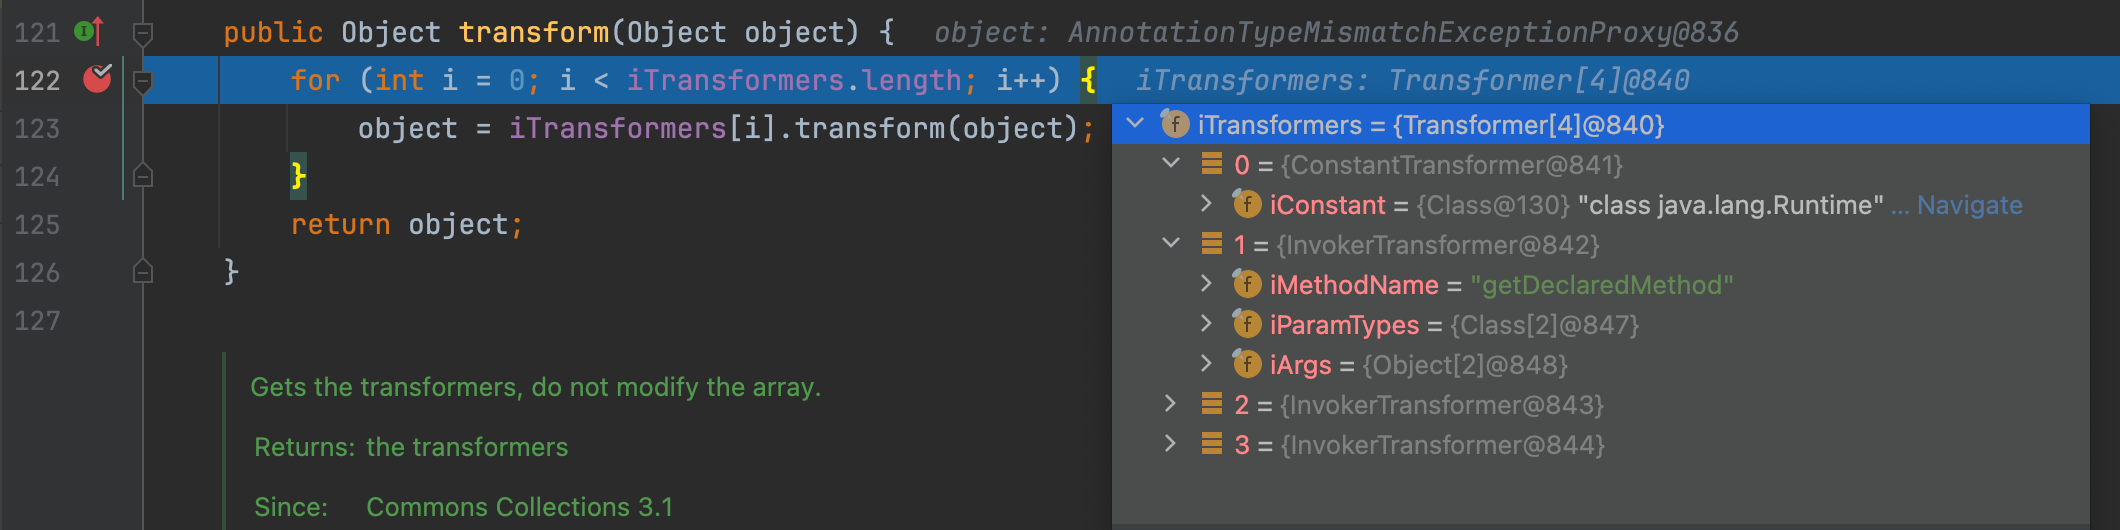Click the field icon beside iTransformers root node

click(1174, 125)
